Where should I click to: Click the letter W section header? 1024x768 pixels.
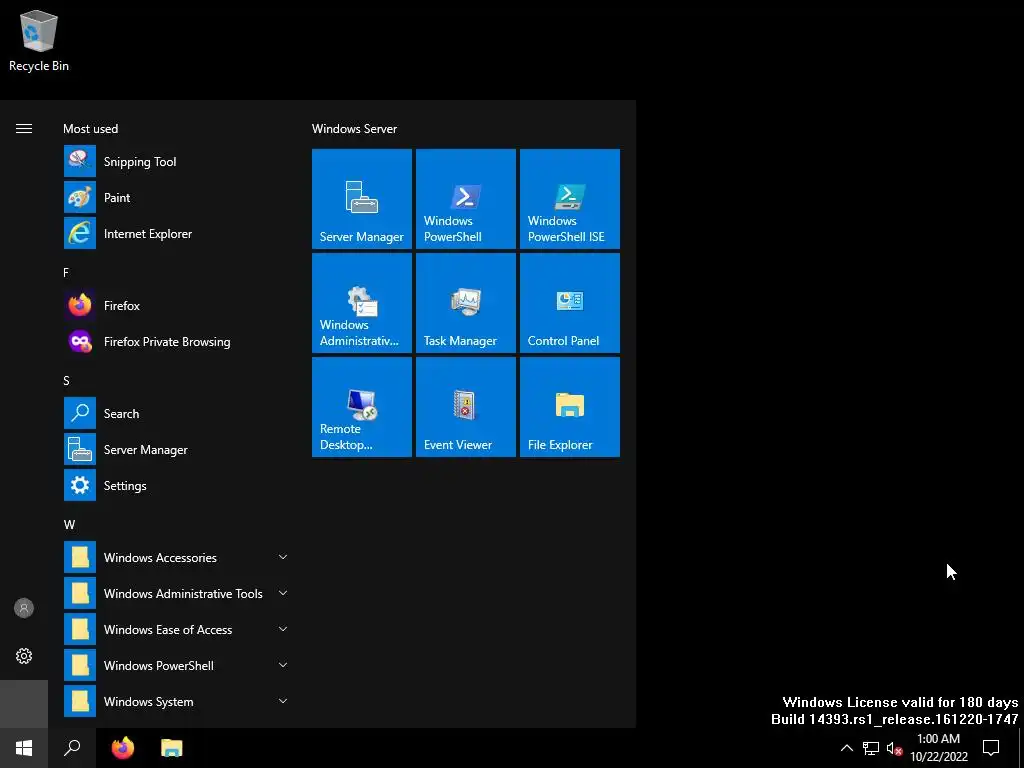(x=69, y=524)
